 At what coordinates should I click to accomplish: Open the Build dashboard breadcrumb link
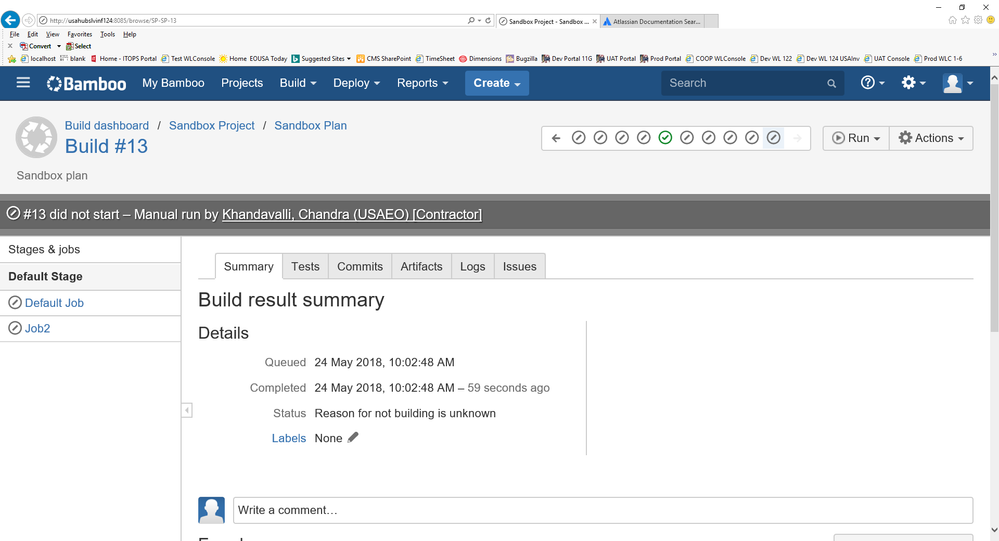[107, 126]
